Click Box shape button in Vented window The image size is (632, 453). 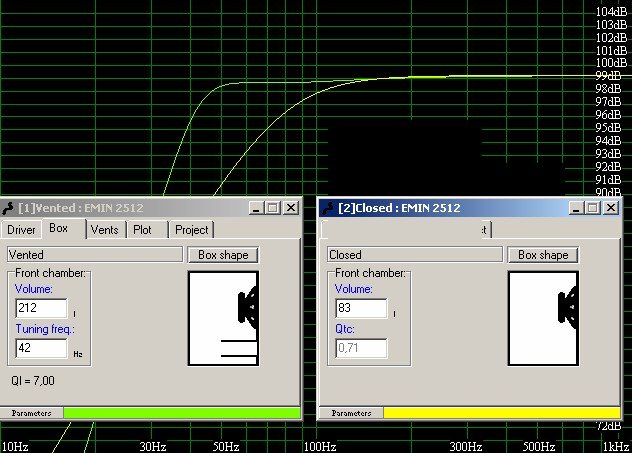223,255
